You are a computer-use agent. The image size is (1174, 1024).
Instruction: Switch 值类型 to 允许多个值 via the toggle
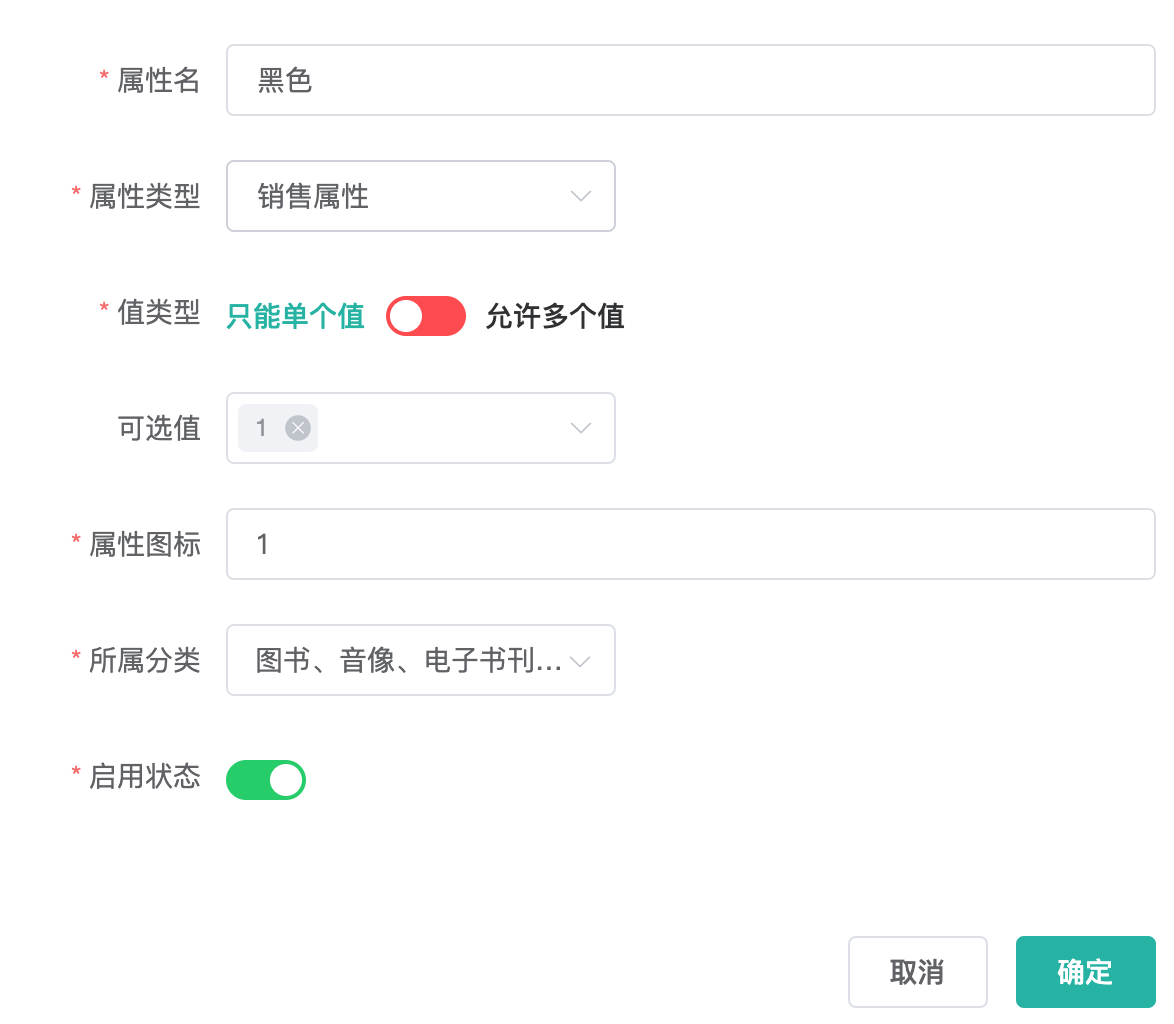tap(426, 316)
